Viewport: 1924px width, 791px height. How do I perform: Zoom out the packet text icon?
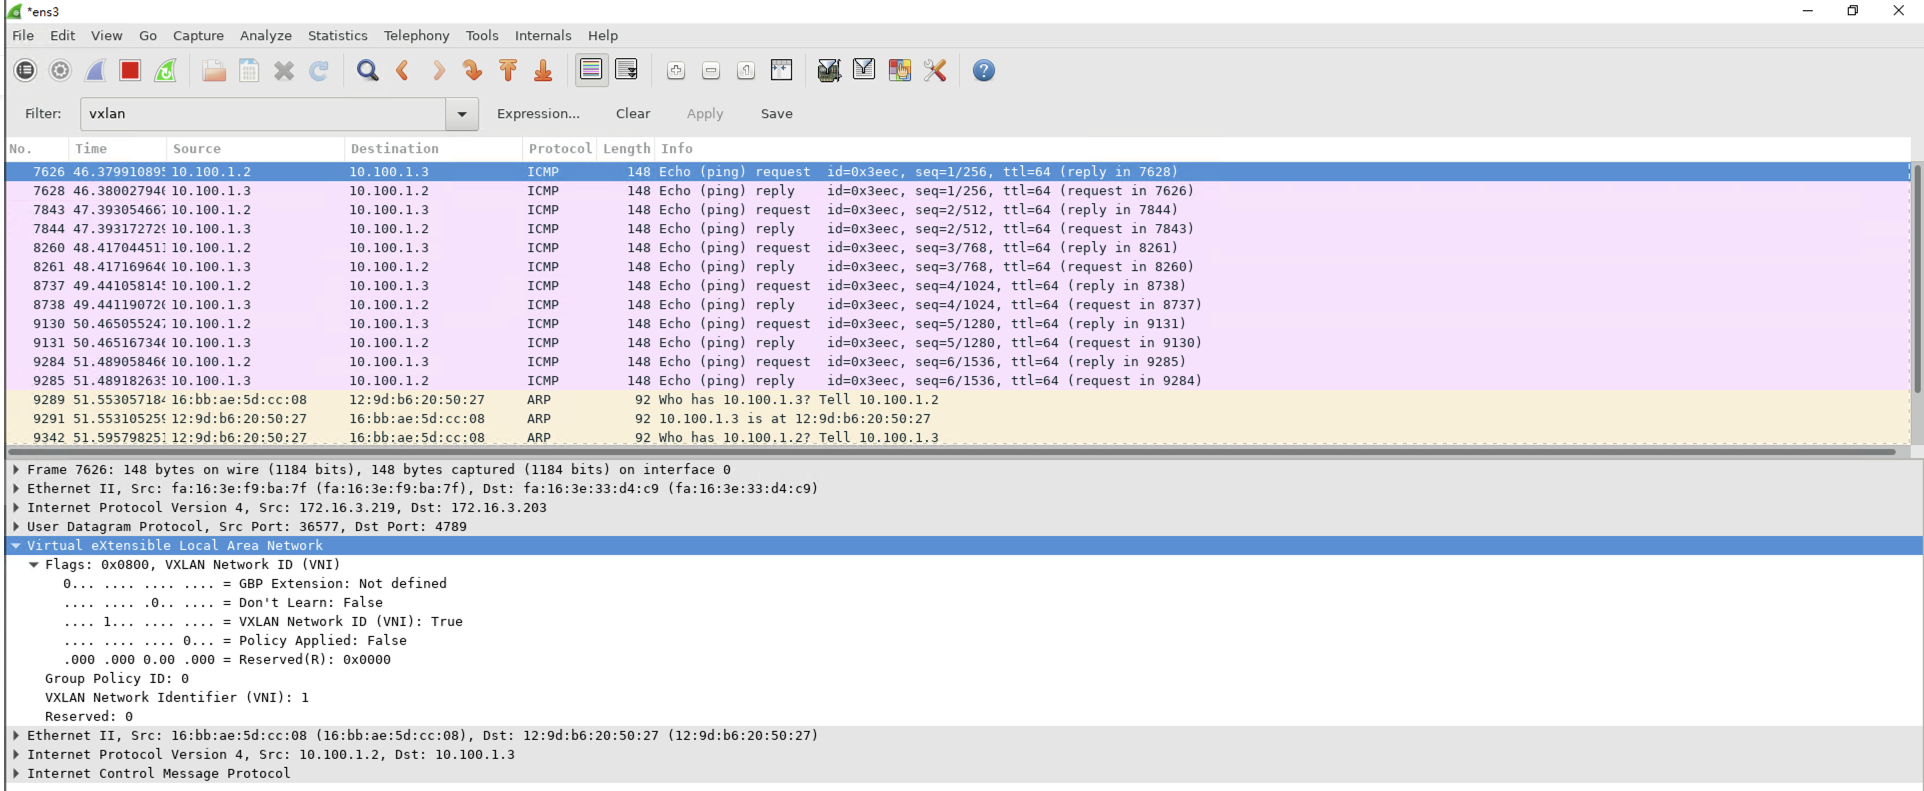click(x=711, y=70)
